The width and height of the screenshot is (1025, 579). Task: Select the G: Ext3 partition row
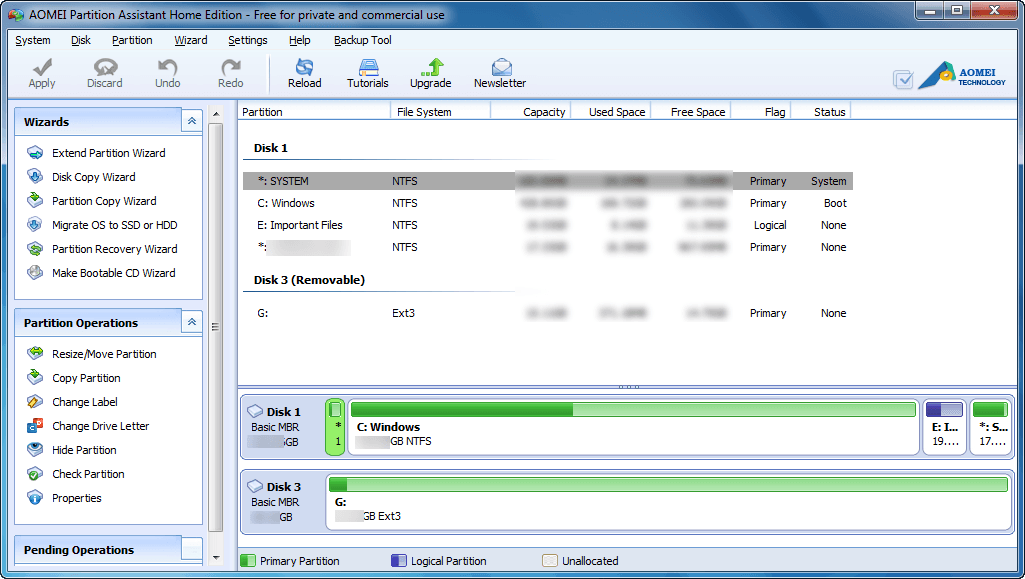[548, 313]
